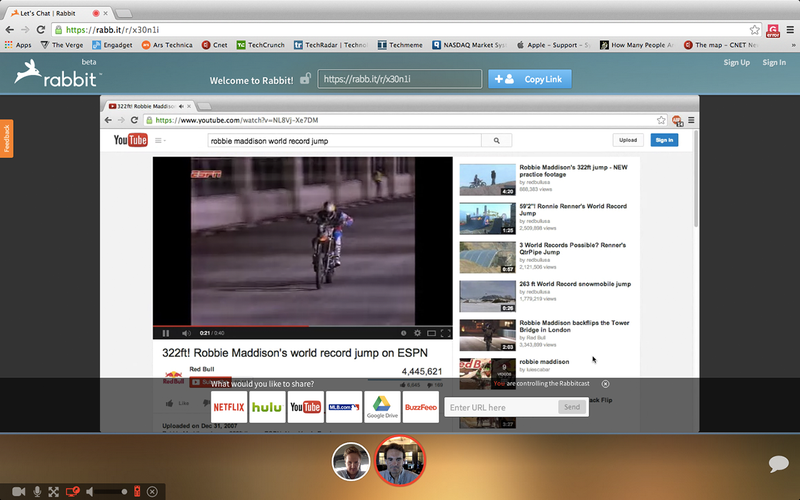The width and height of the screenshot is (800, 500).
Task: Open Ronnie Renner's World Record Jump video
Action: click(573, 210)
